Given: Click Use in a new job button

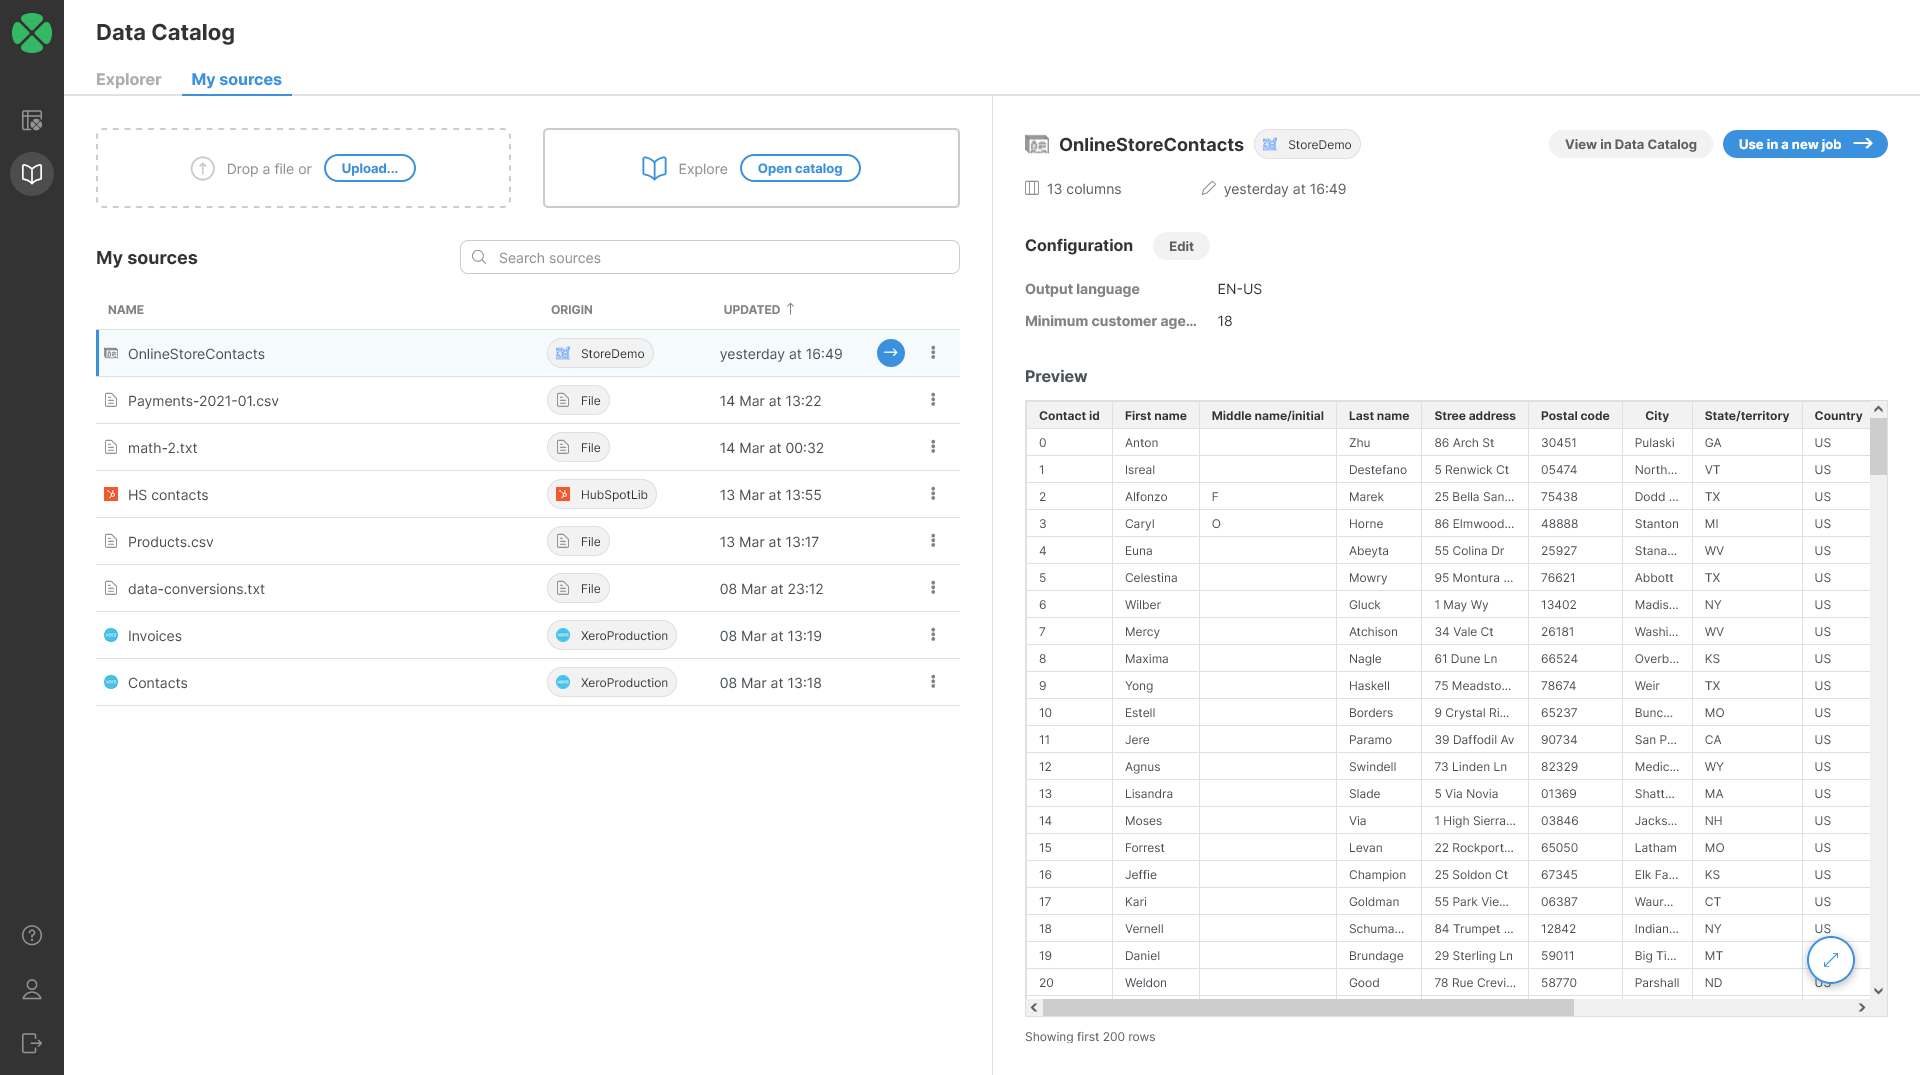Looking at the screenshot, I should point(1805,144).
